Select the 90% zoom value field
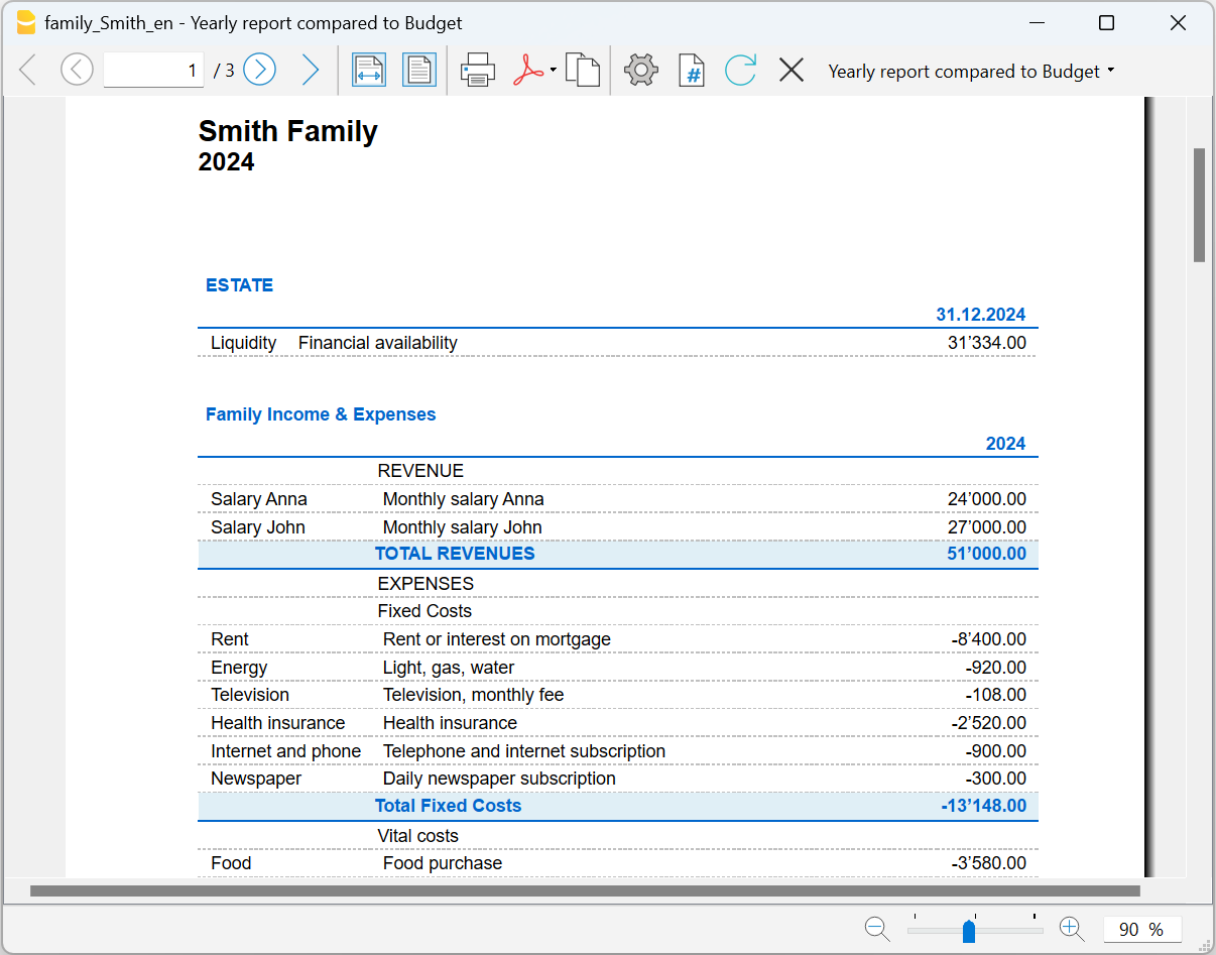1216x955 pixels. 1141,929
